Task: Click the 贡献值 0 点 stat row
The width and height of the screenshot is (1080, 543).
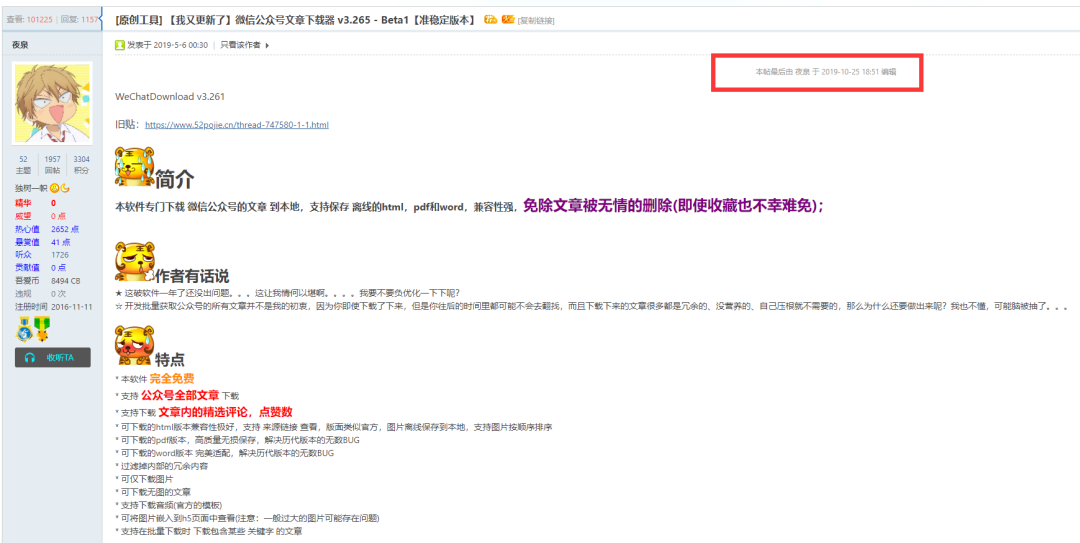Action: (x=40, y=268)
